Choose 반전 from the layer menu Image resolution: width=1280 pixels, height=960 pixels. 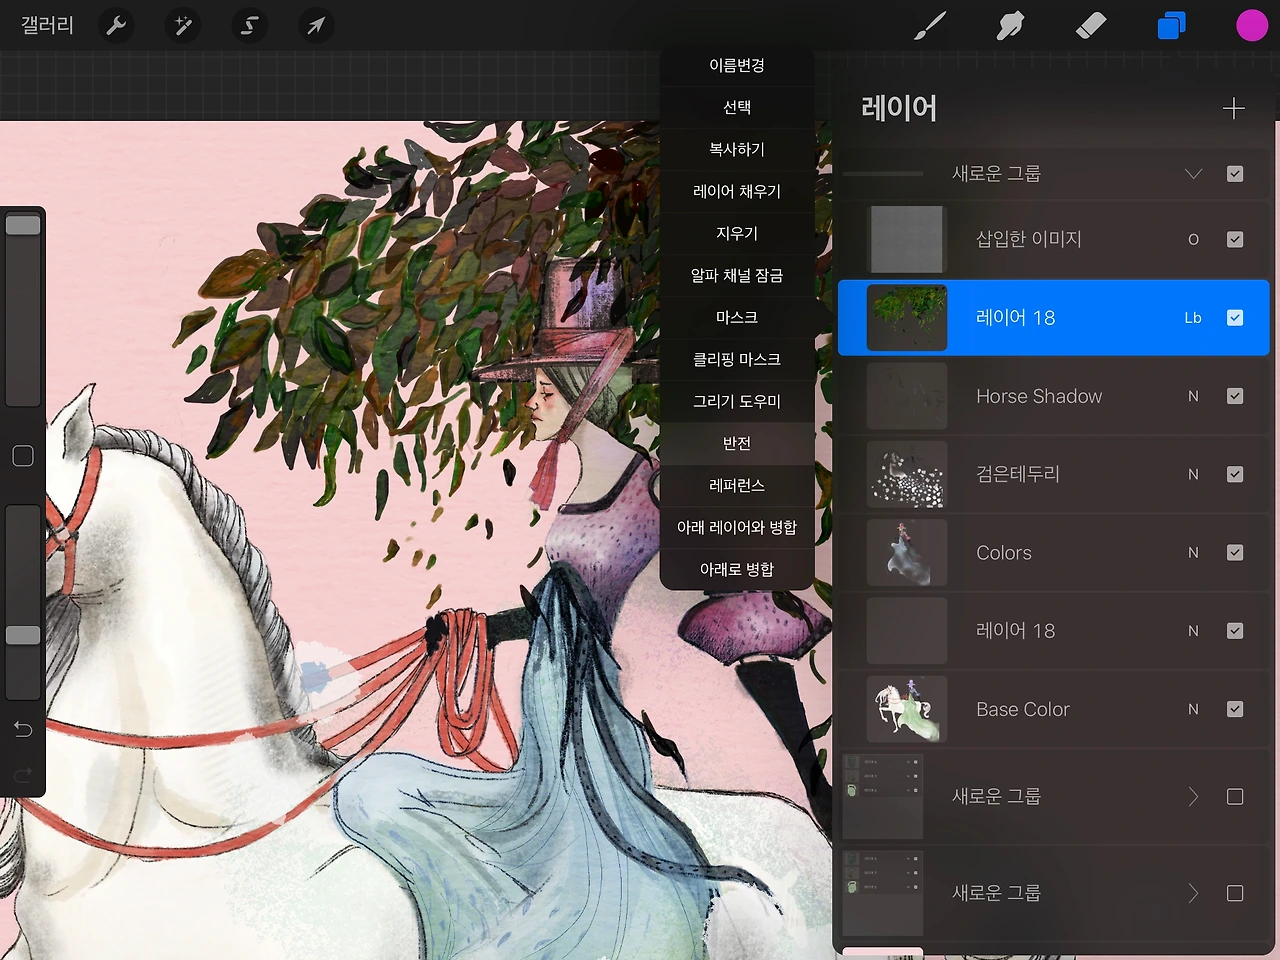737,443
